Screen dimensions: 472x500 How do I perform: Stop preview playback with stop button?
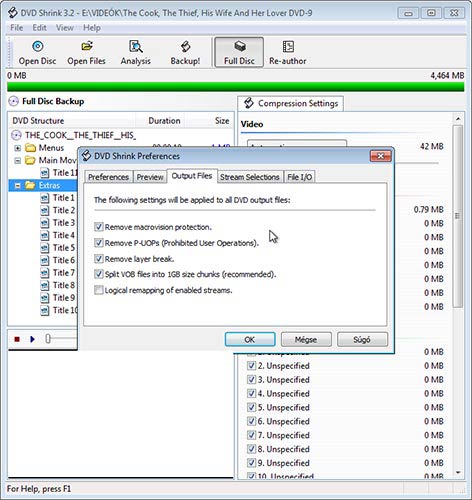17,339
